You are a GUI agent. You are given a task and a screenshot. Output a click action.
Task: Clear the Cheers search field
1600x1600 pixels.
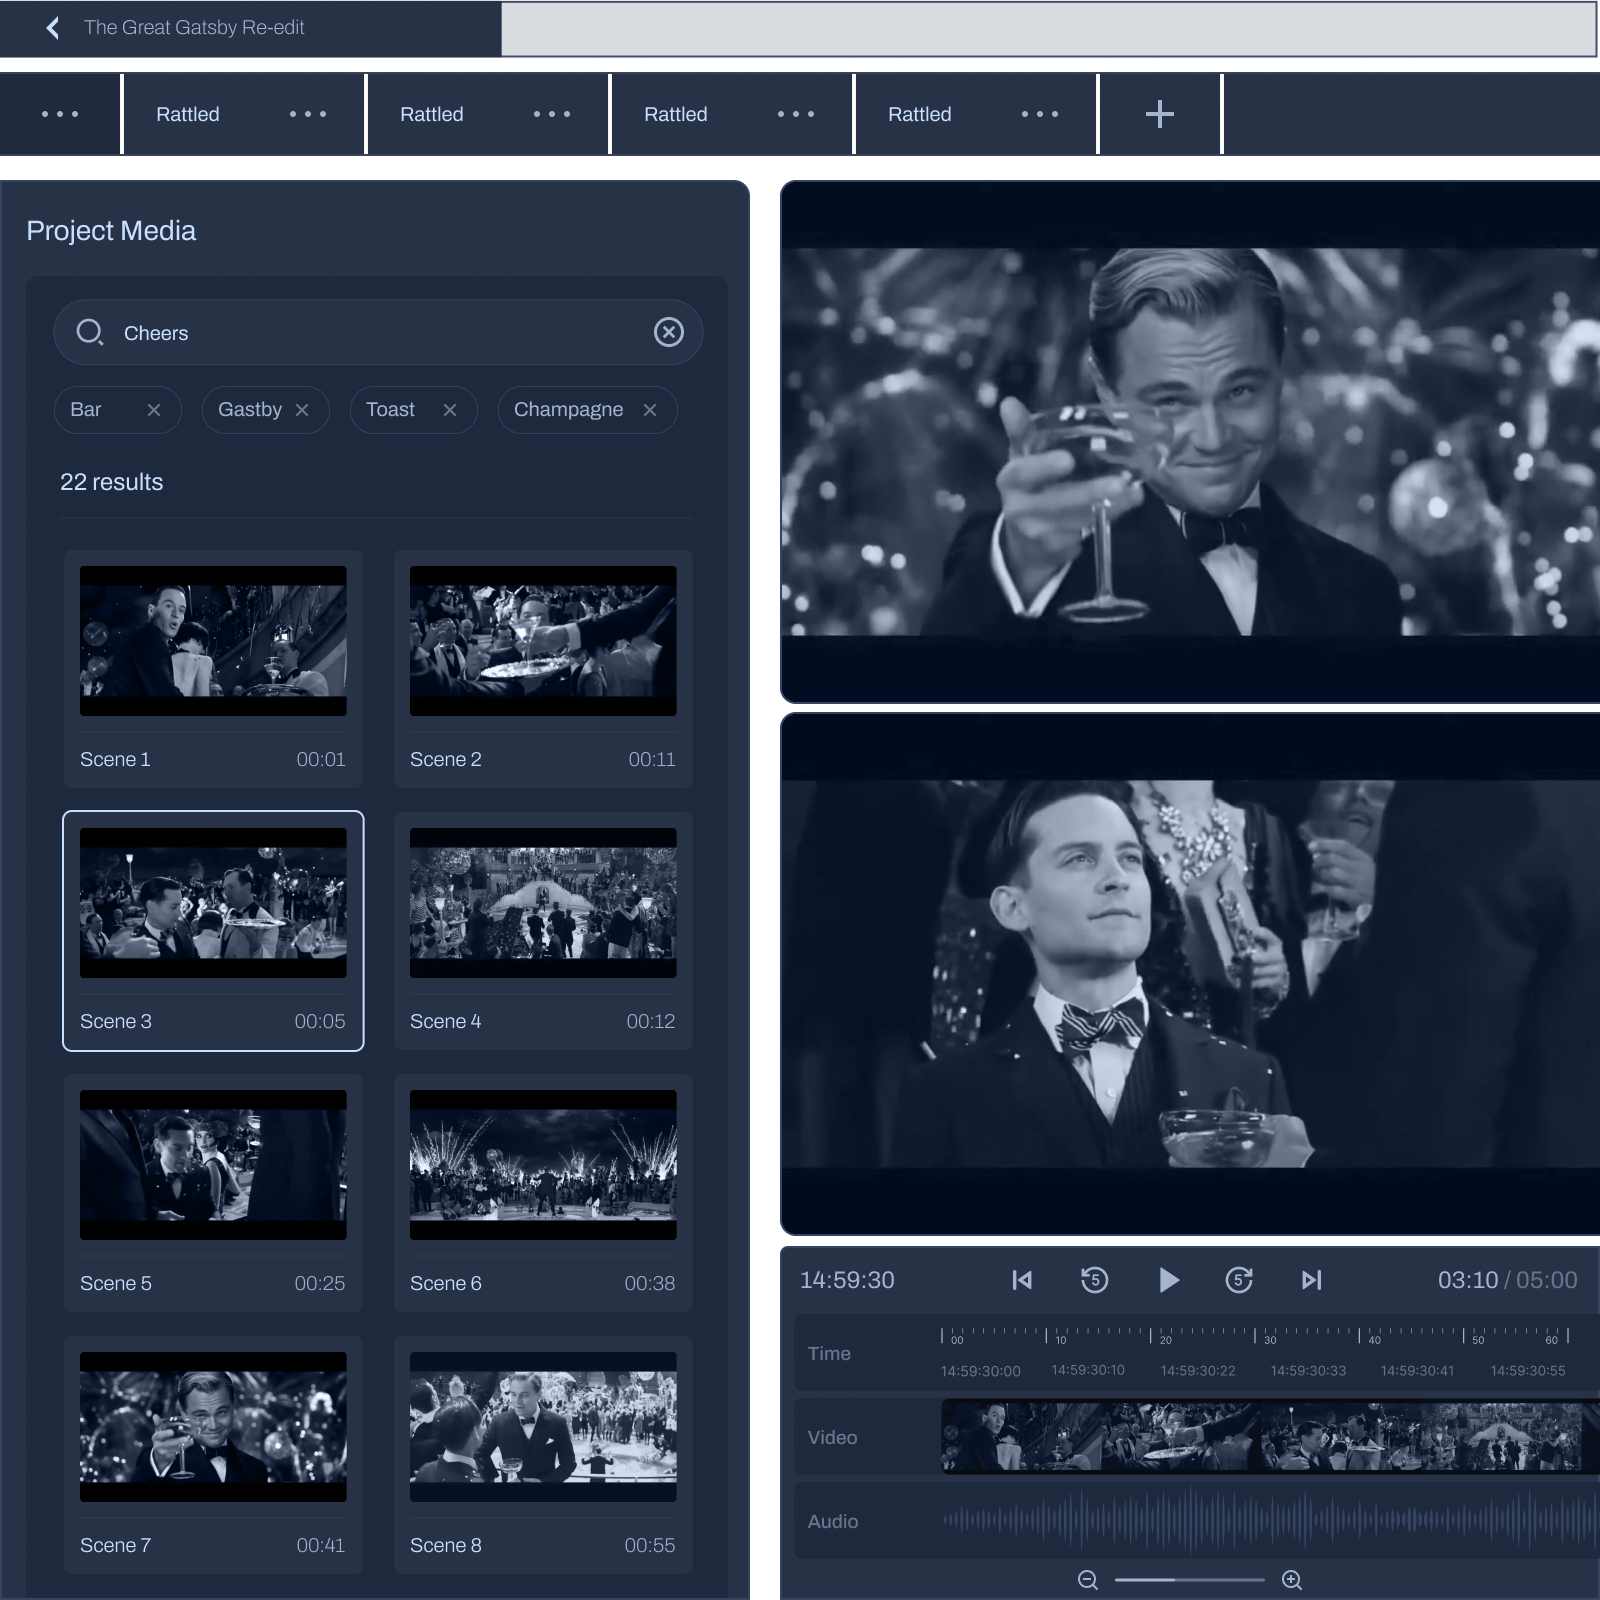pyautogui.click(x=668, y=332)
